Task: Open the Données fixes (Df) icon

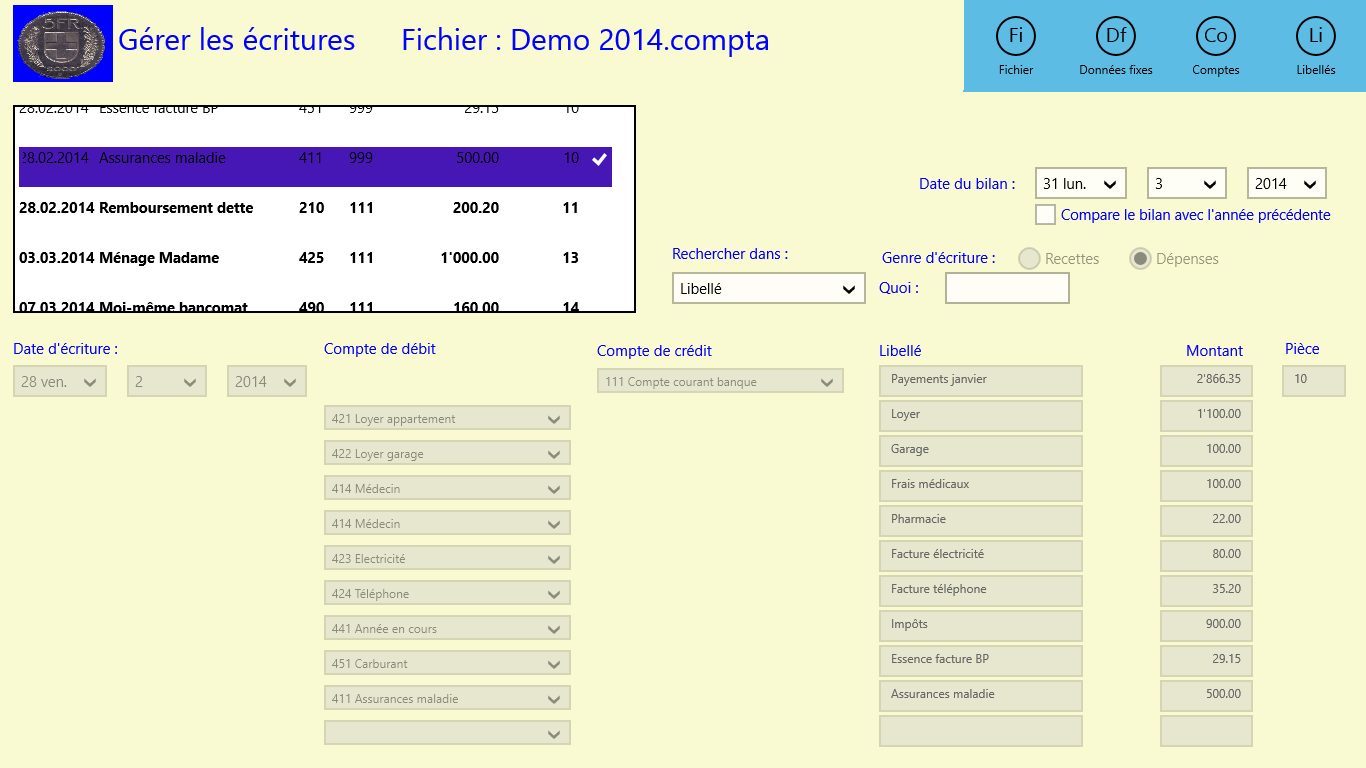Action: pos(1115,37)
